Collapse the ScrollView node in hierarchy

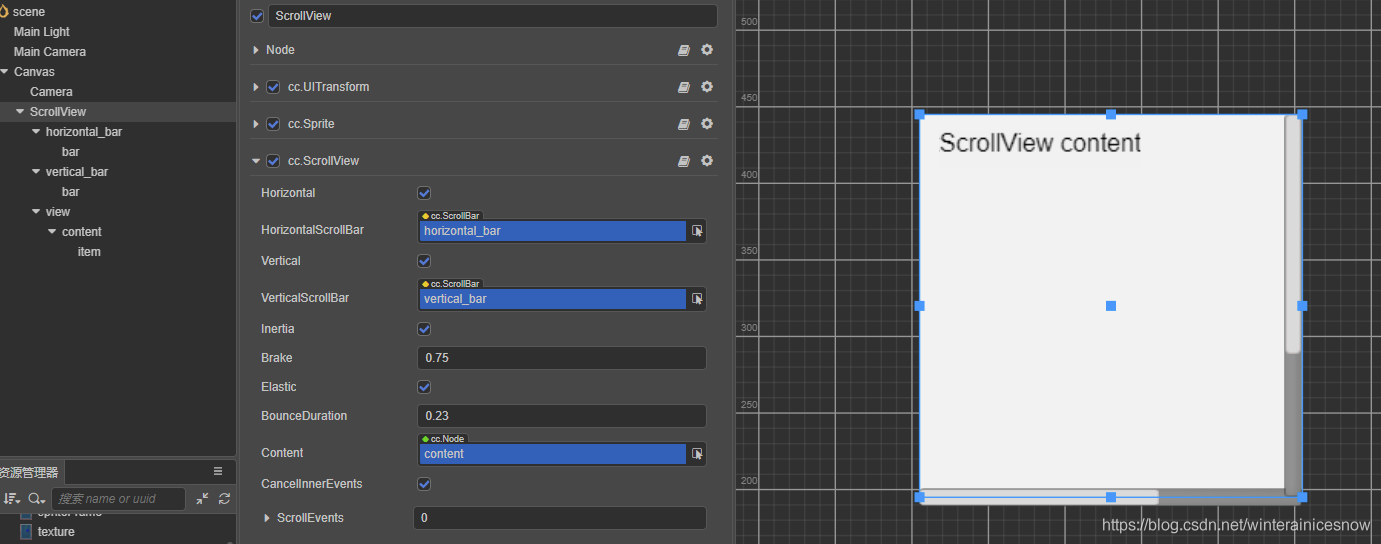click(20, 112)
